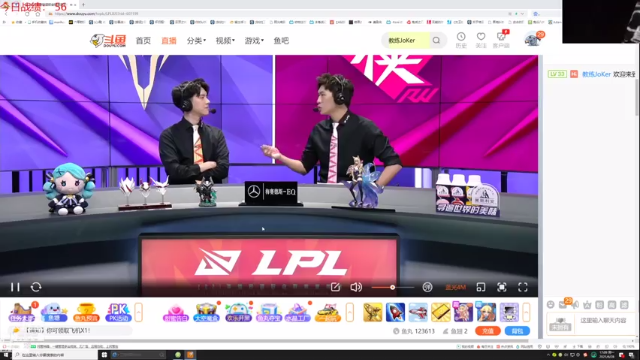Open the video quality selector in player
The height and width of the screenshot is (360, 640).
[x=456, y=287]
